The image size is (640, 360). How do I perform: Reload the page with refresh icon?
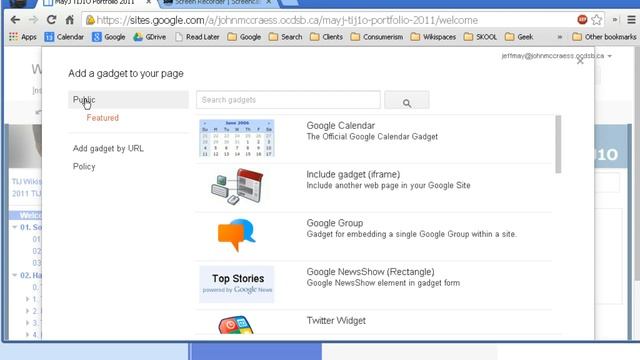point(51,20)
